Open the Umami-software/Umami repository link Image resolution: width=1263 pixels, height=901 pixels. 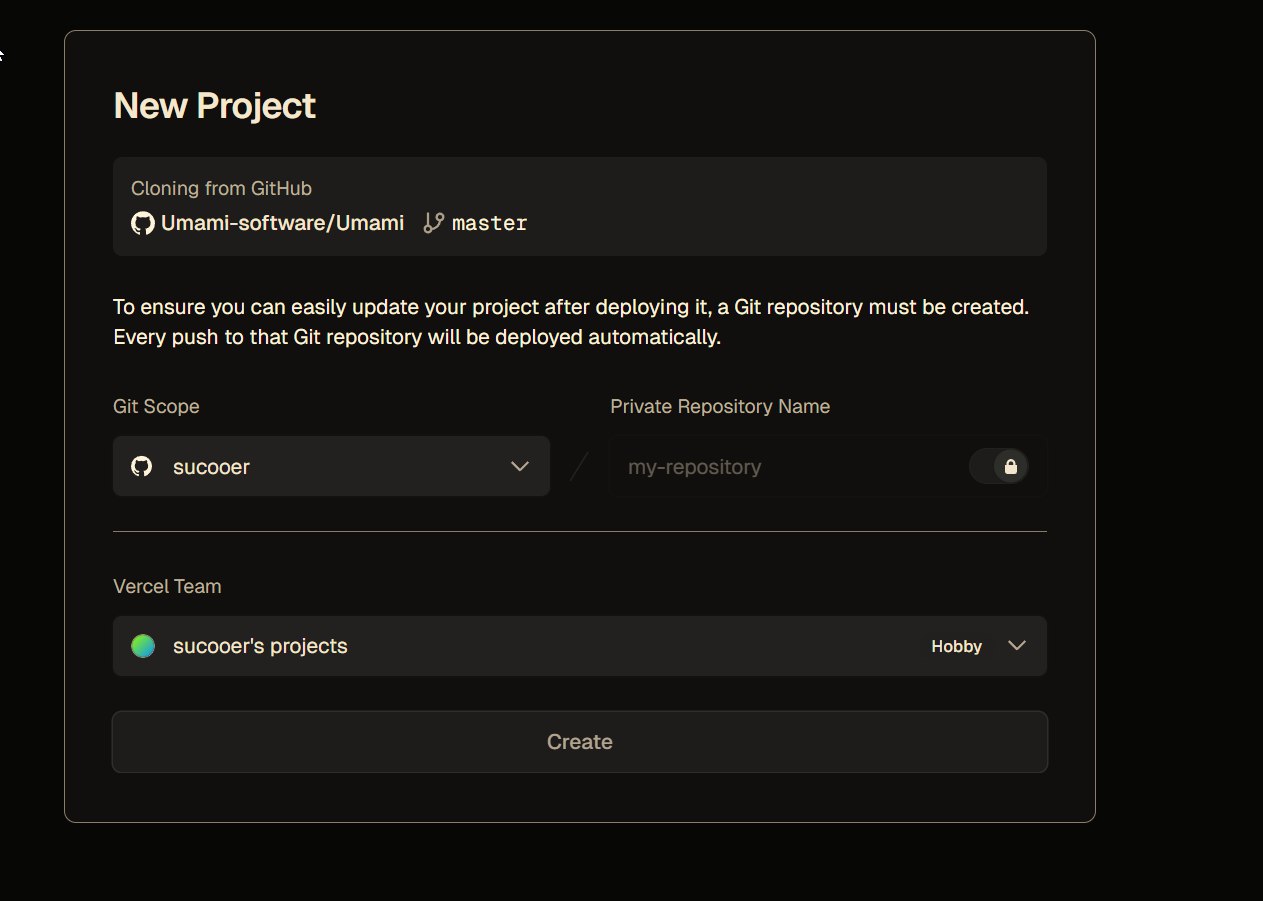point(282,223)
